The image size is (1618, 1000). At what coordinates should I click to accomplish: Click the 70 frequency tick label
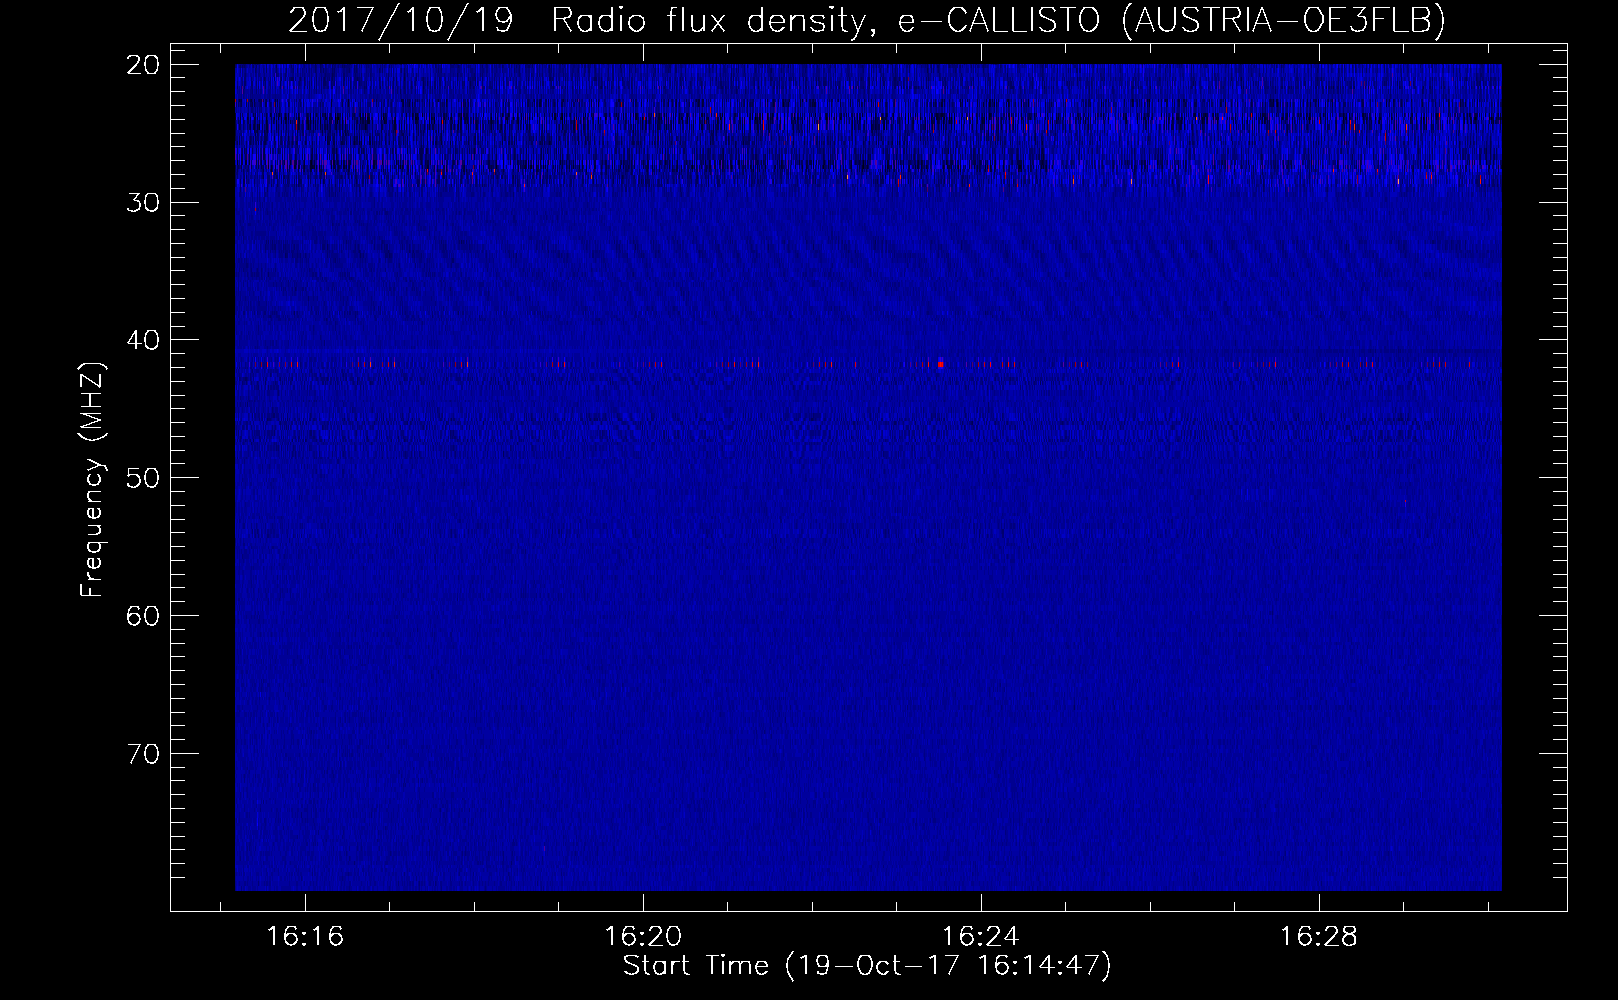[x=144, y=754]
